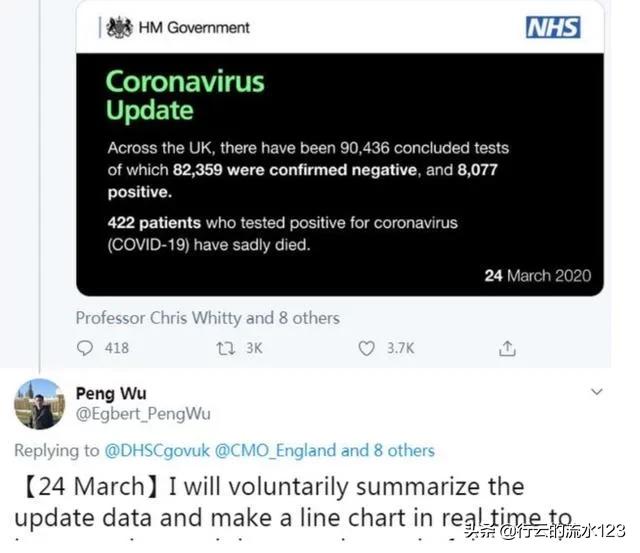Retweet the Coronavirus Update tweet

[226, 348]
